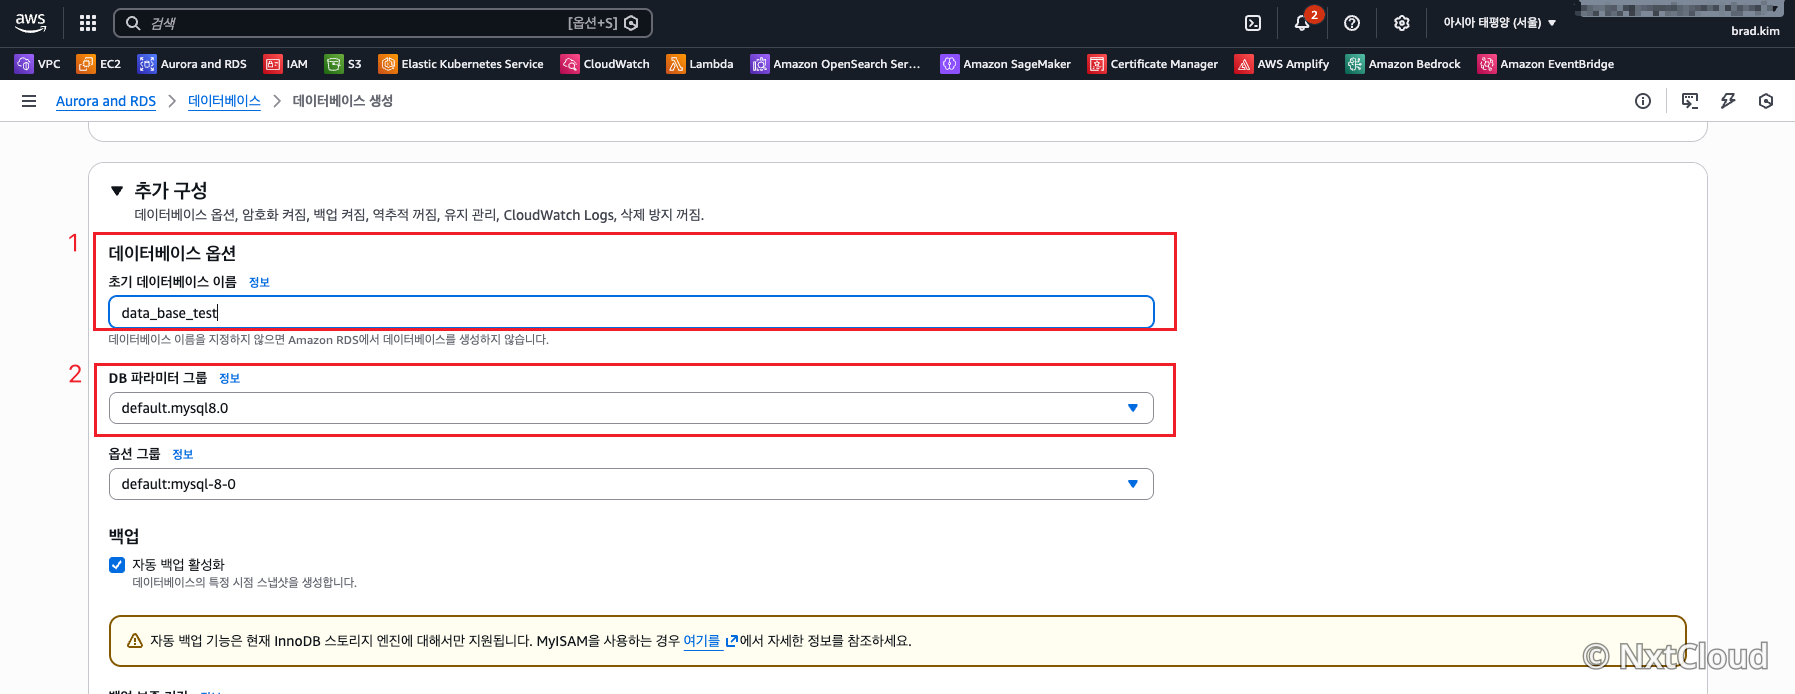The width and height of the screenshot is (1795, 694).
Task: Open the help question mark icon
Action: click(x=1352, y=23)
